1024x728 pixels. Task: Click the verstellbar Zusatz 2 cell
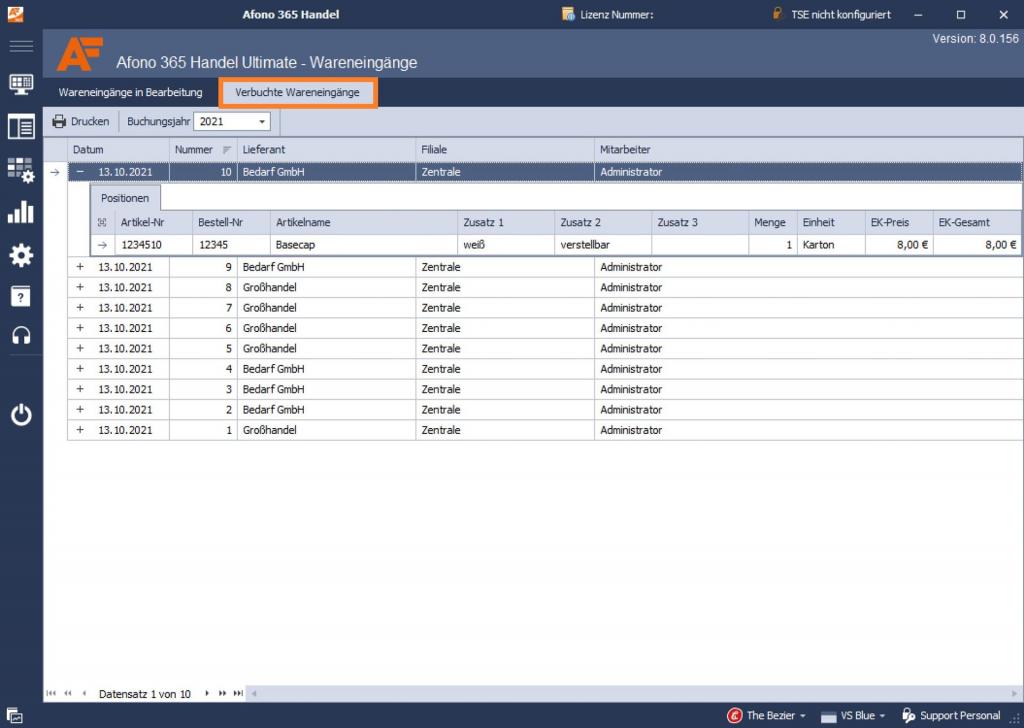point(603,245)
